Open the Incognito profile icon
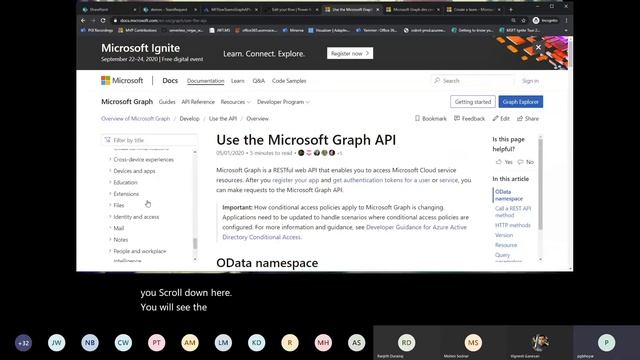The height and width of the screenshot is (360, 640). (x=536, y=20)
